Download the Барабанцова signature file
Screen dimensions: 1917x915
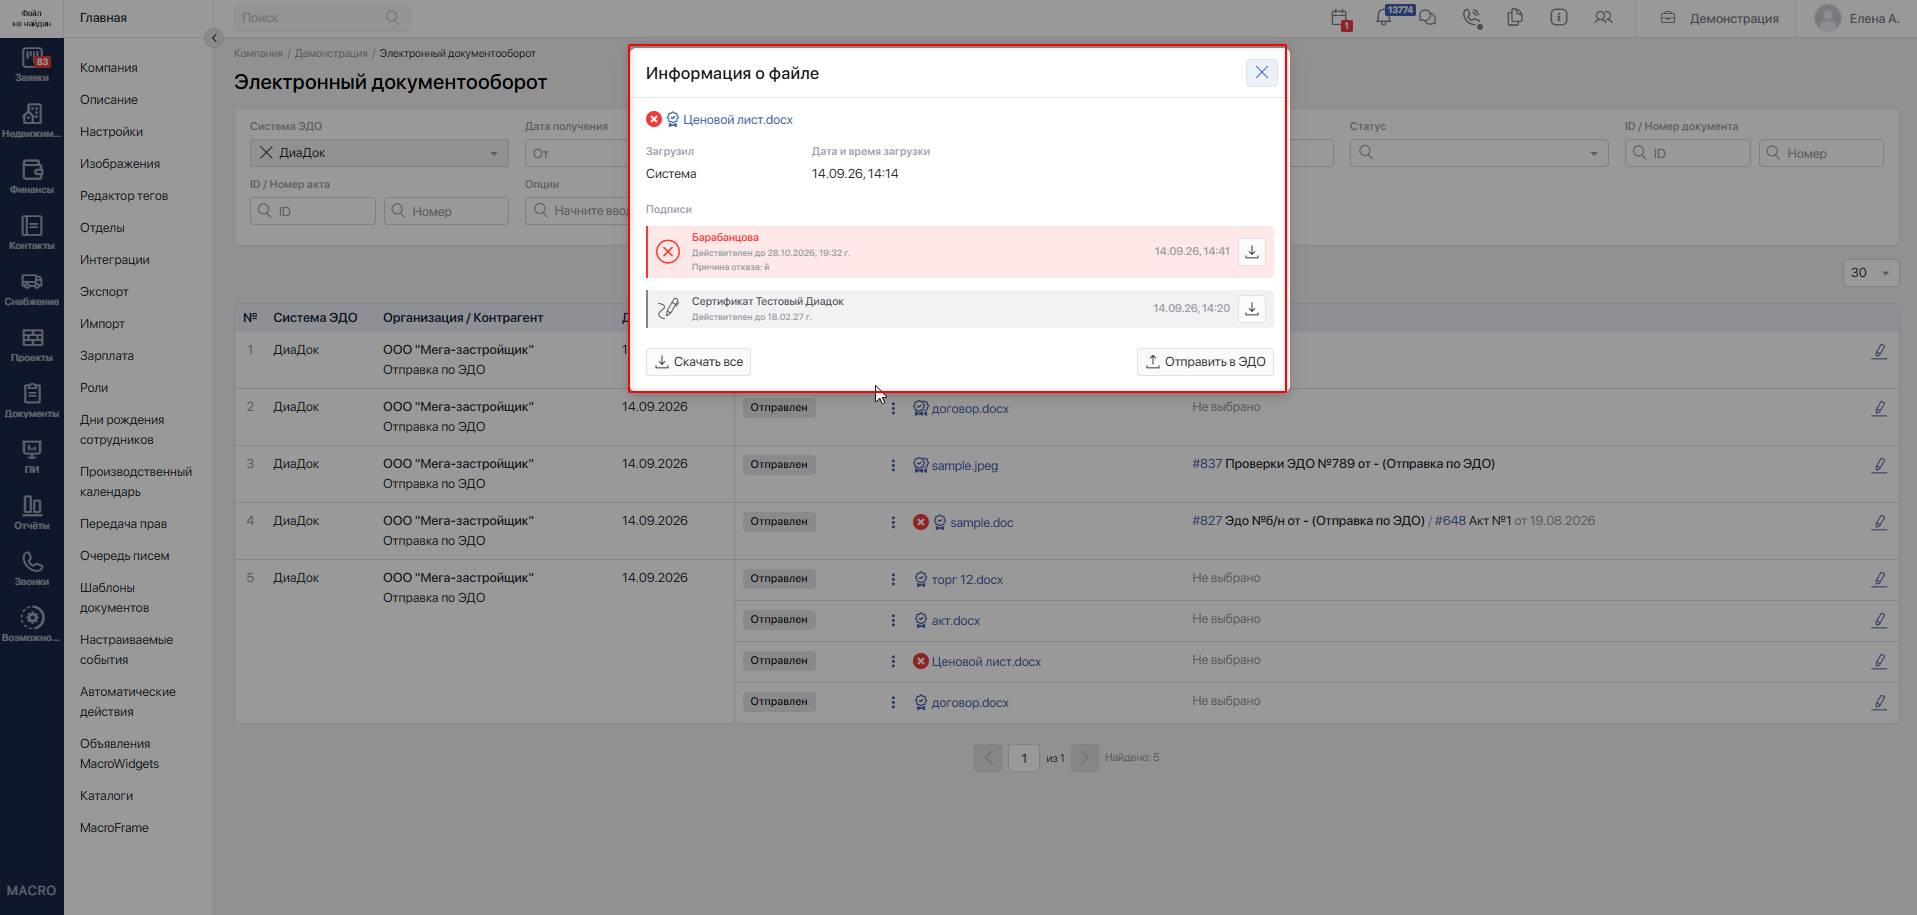point(1251,252)
